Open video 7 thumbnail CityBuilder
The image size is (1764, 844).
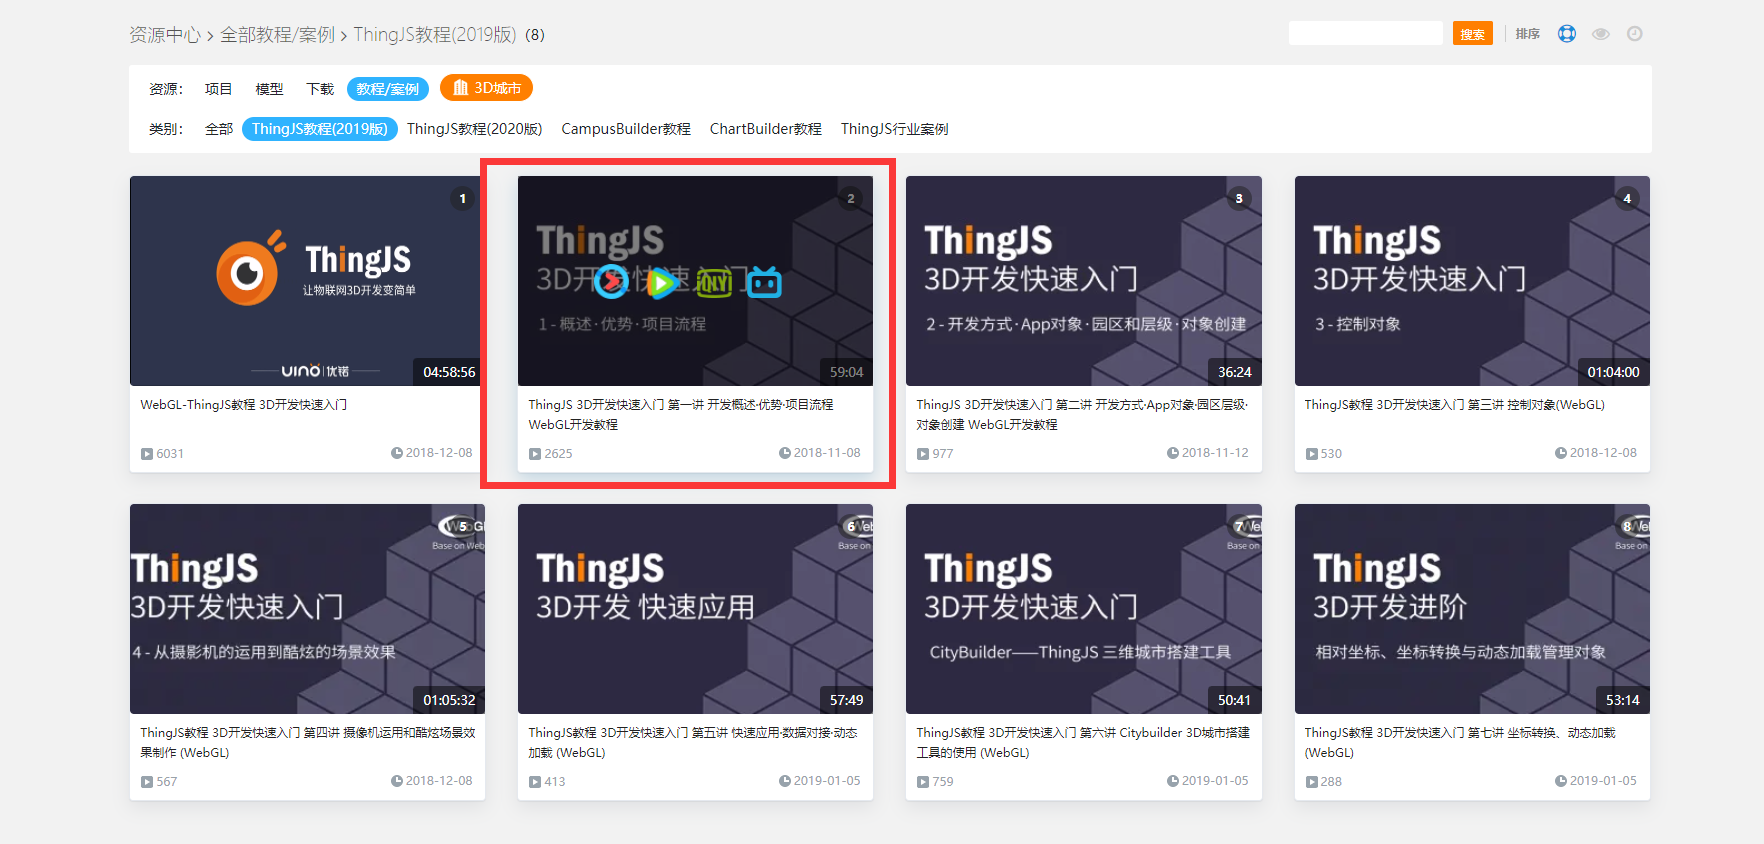pos(1084,609)
